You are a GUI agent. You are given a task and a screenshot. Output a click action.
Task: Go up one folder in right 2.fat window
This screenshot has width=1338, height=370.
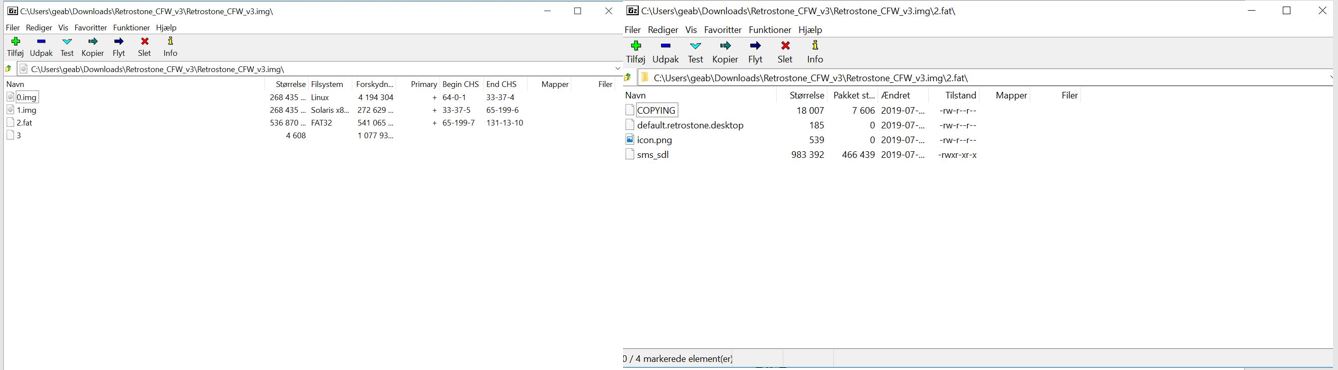(x=628, y=77)
